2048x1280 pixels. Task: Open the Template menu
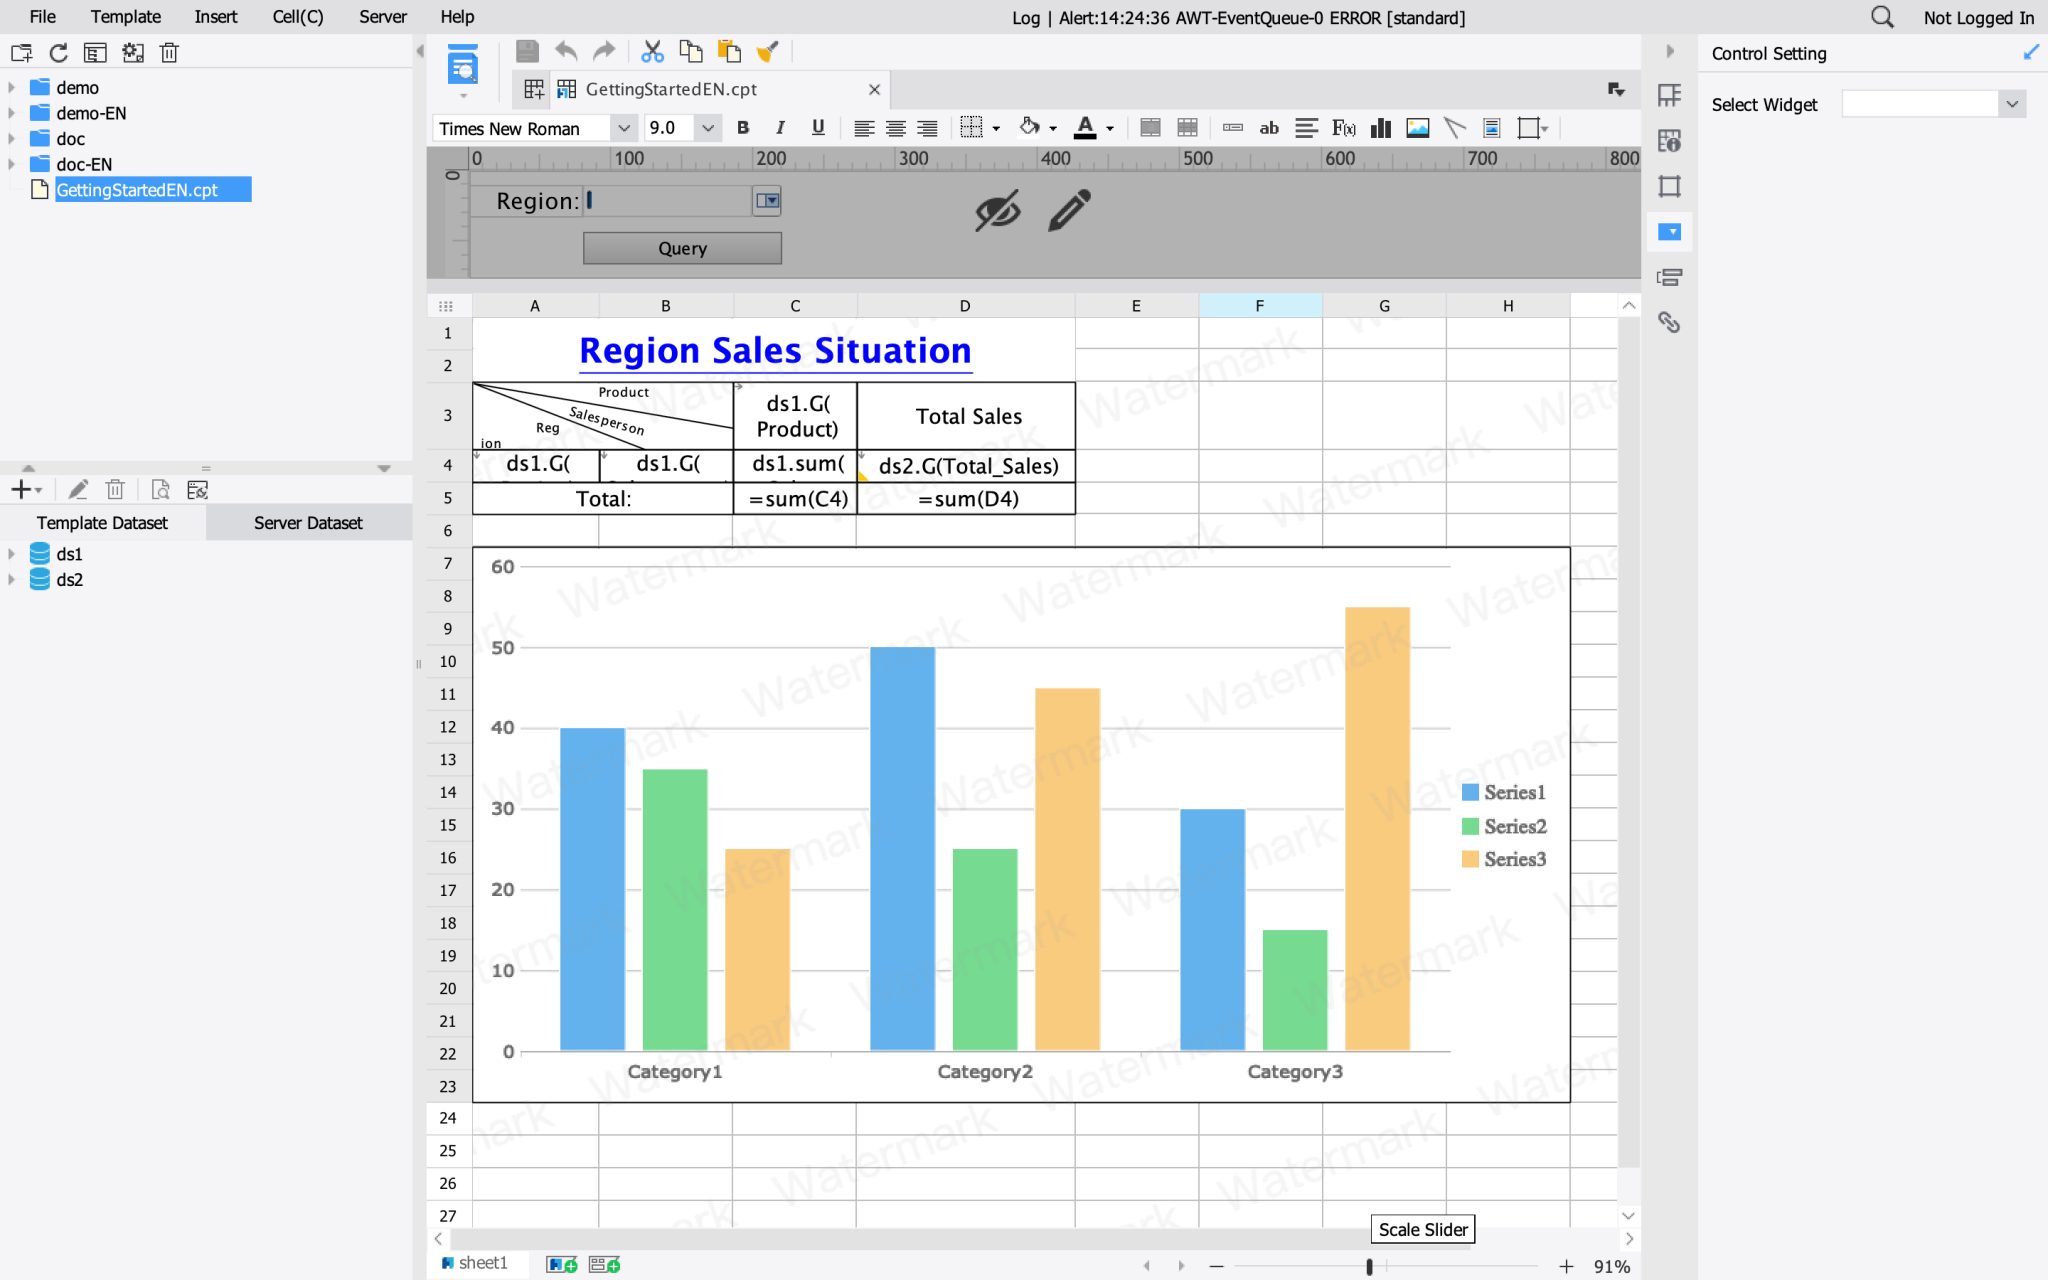pyautogui.click(x=126, y=16)
